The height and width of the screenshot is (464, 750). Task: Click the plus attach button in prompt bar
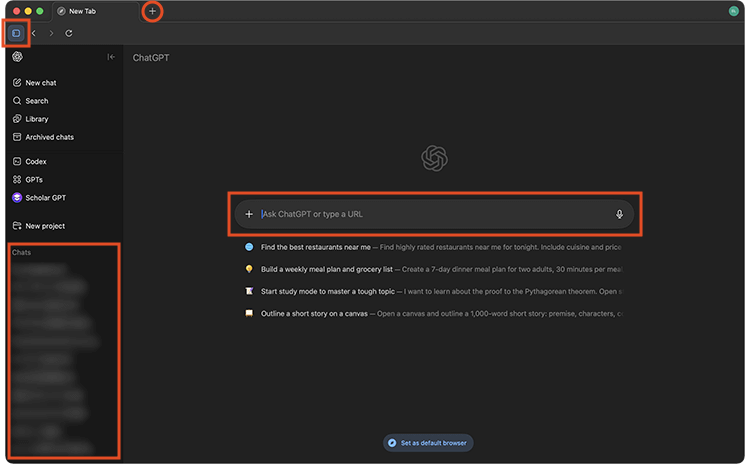pyautogui.click(x=249, y=214)
